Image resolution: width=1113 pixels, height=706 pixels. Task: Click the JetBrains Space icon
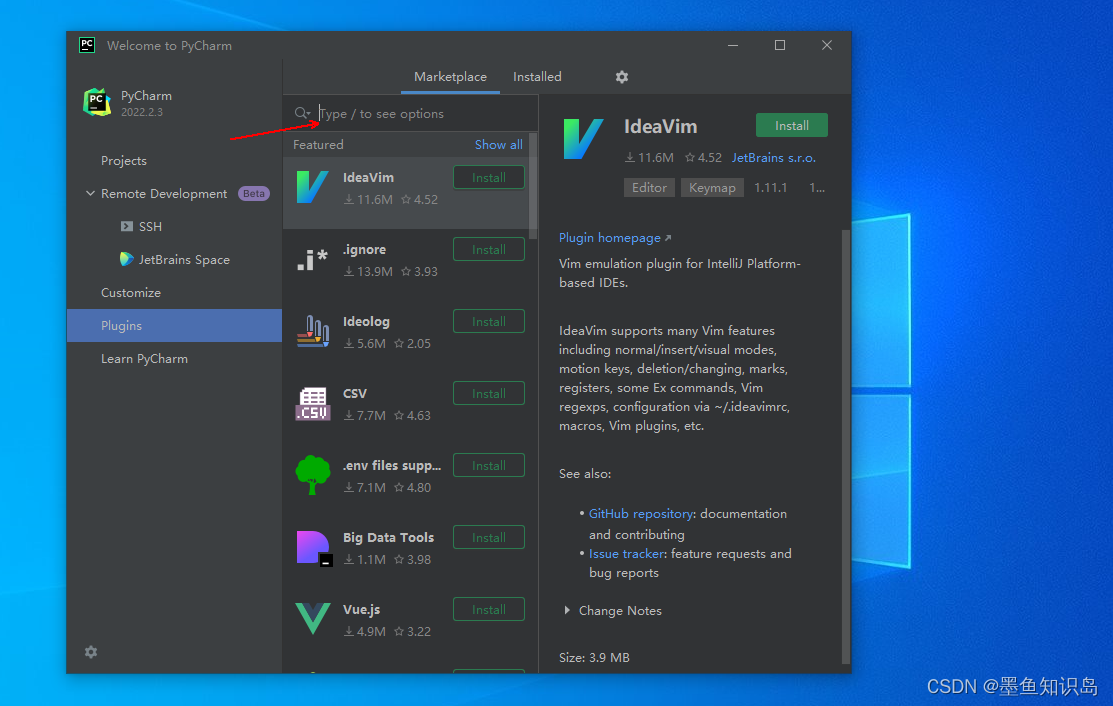pyautogui.click(x=126, y=259)
